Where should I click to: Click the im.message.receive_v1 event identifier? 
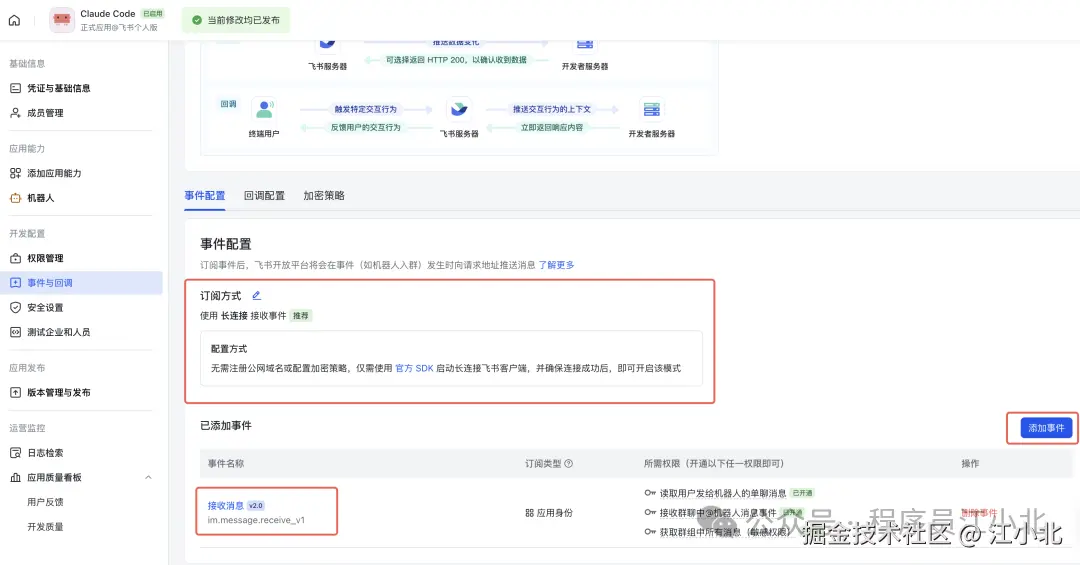256,520
